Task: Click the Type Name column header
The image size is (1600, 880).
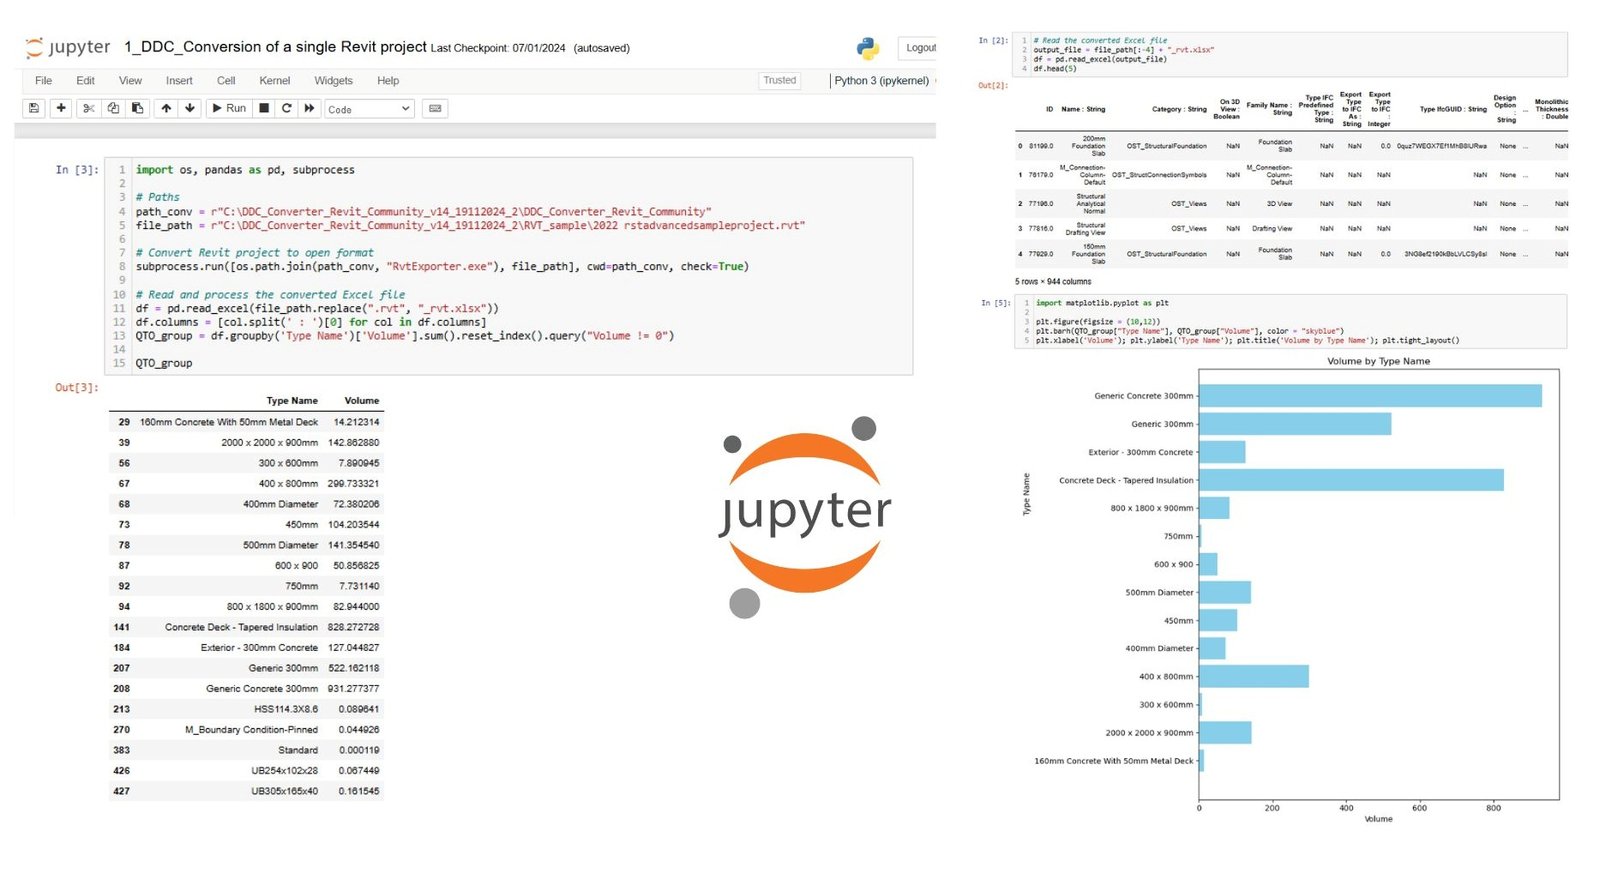Action: pos(292,400)
